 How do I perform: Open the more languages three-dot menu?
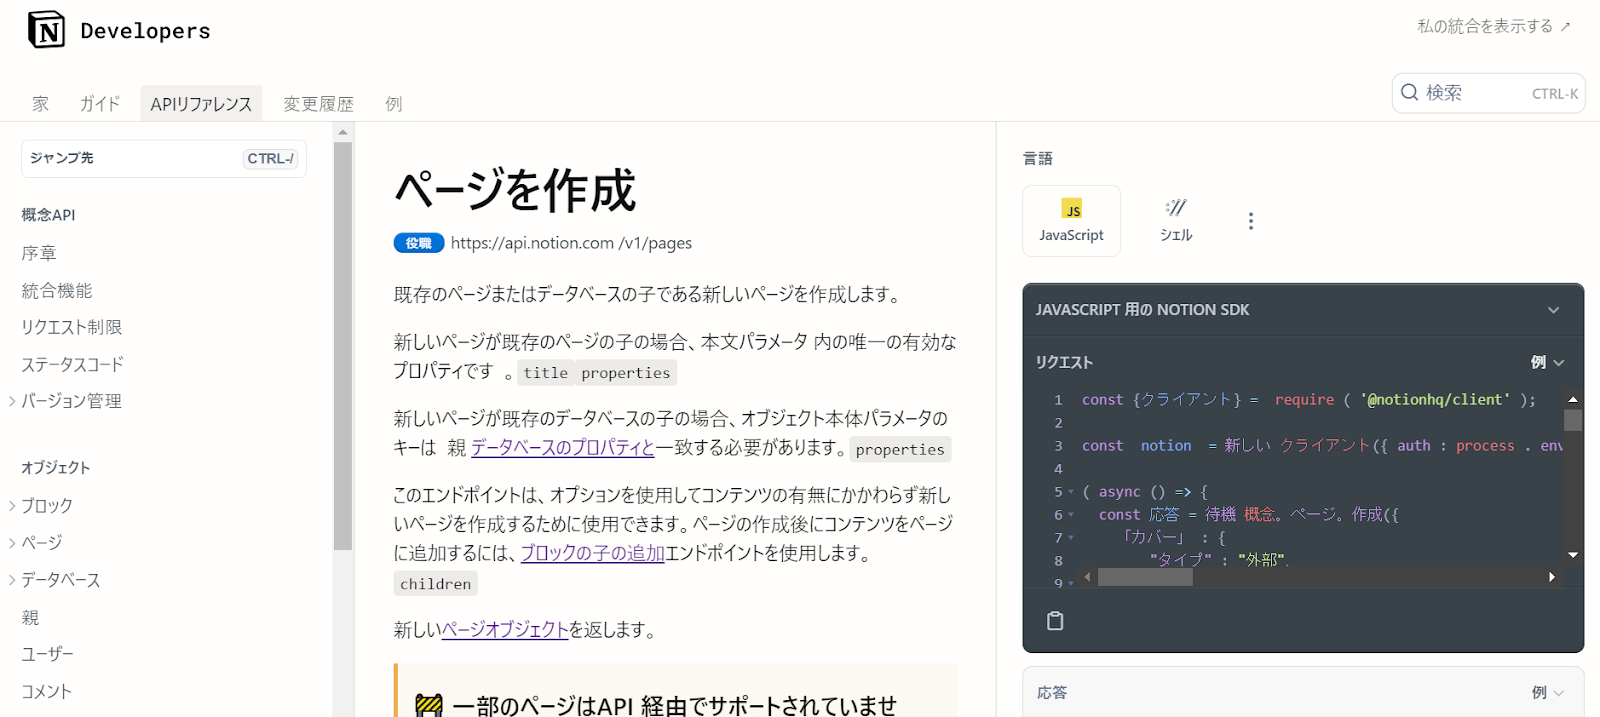point(1250,221)
